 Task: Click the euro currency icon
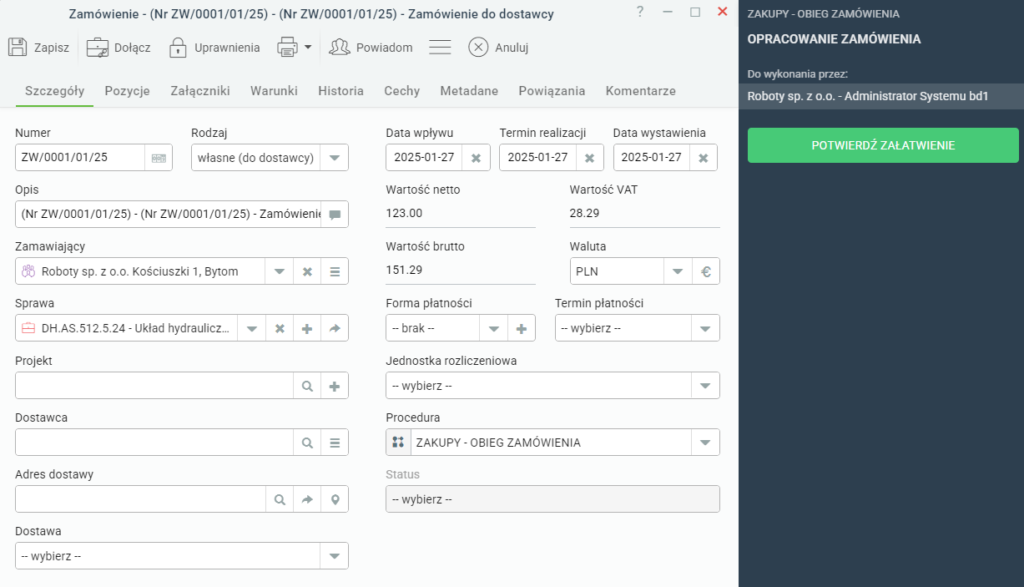[x=706, y=272]
